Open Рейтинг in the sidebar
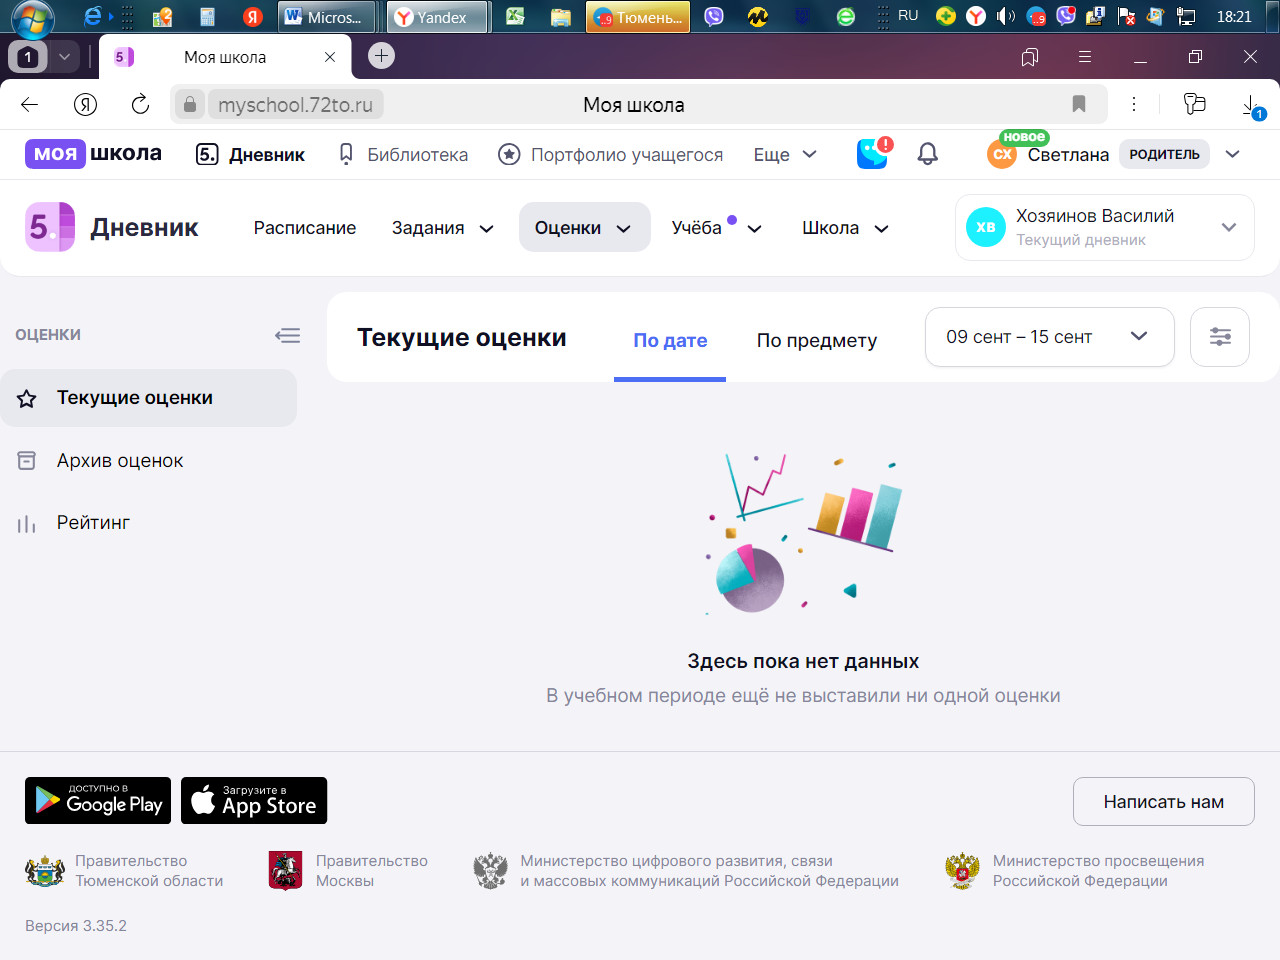 (x=93, y=523)
